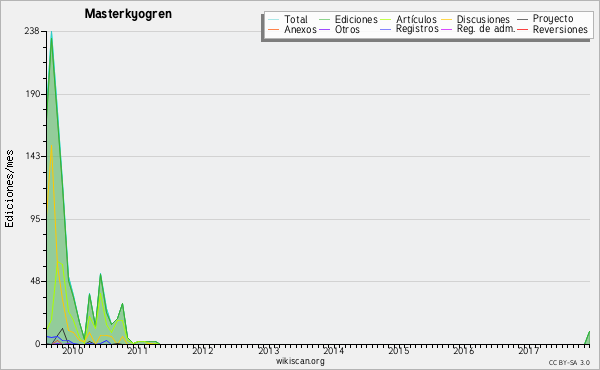Select the Anexos legend entry
This screenshot has width=600, height=370.
coord(292,29)
